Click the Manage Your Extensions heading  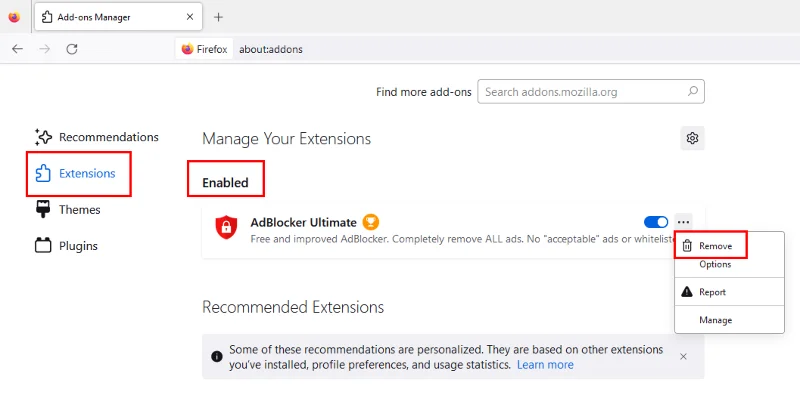click(286, 139)
